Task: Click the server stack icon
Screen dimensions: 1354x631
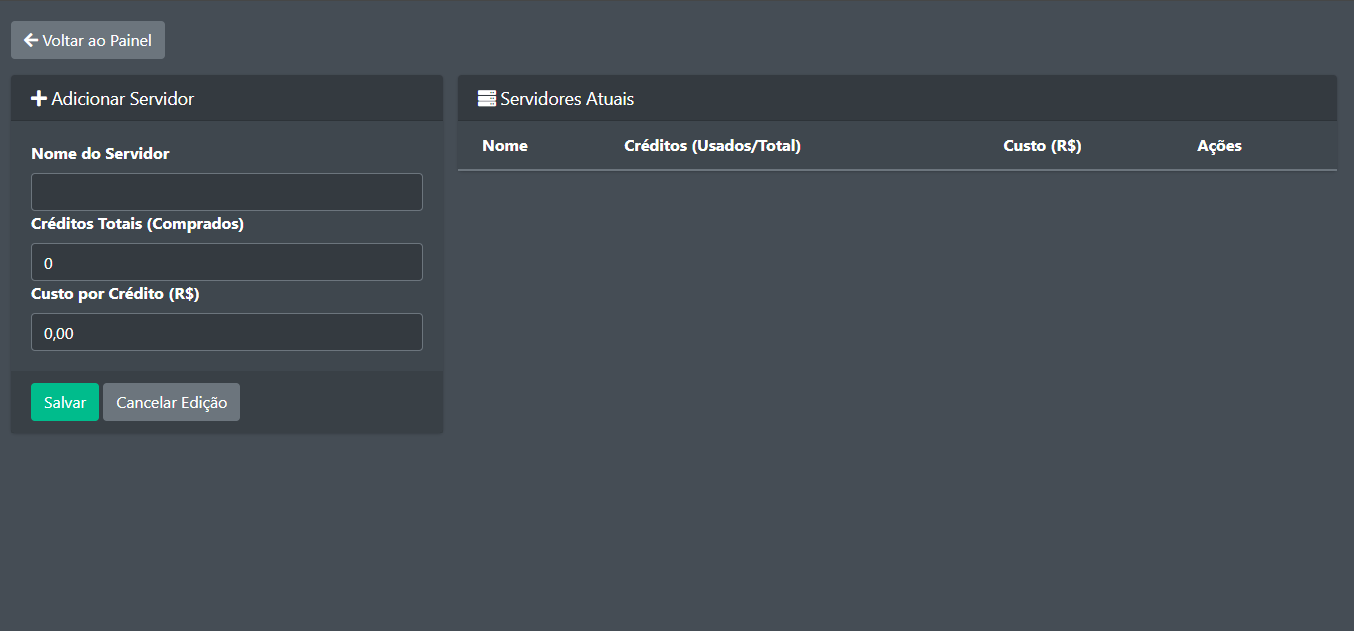Action: tap(487, 99)
